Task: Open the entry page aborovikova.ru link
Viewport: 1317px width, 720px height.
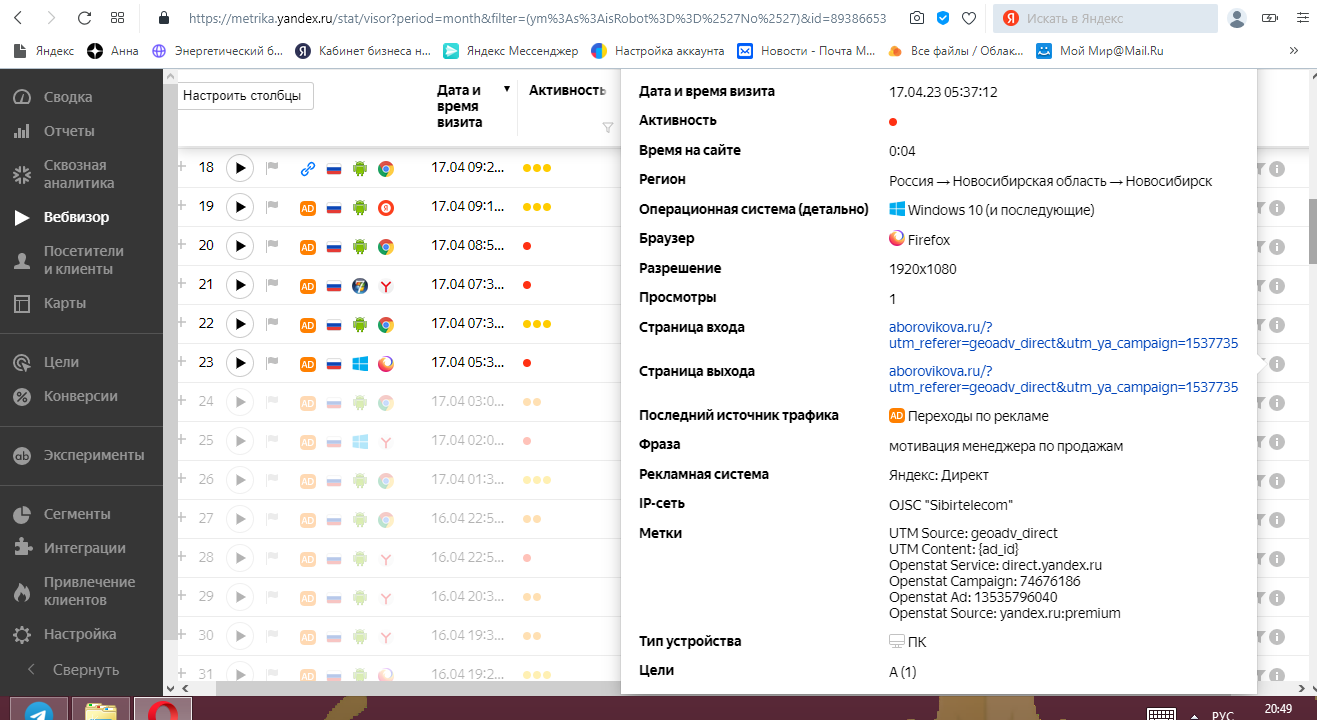Action: coord(1063,335)
